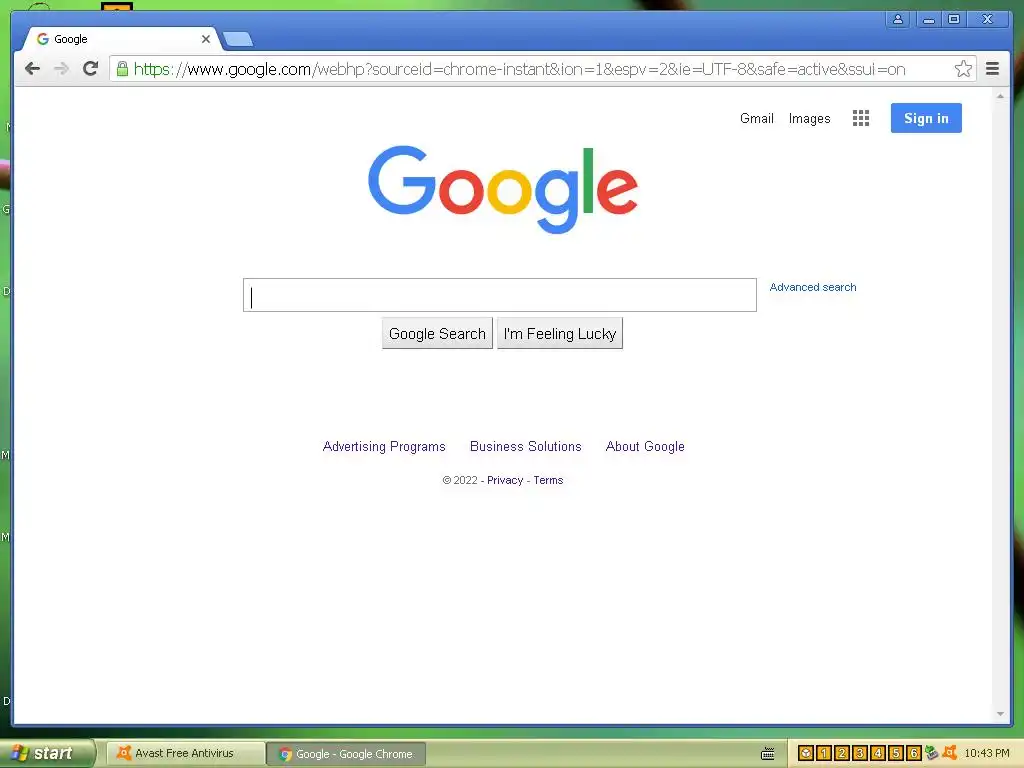Image resolution: width=1024 pixels, height=768 pixels.
Task: Select Google Chrome taskbar button
Action: click(346, 754)
